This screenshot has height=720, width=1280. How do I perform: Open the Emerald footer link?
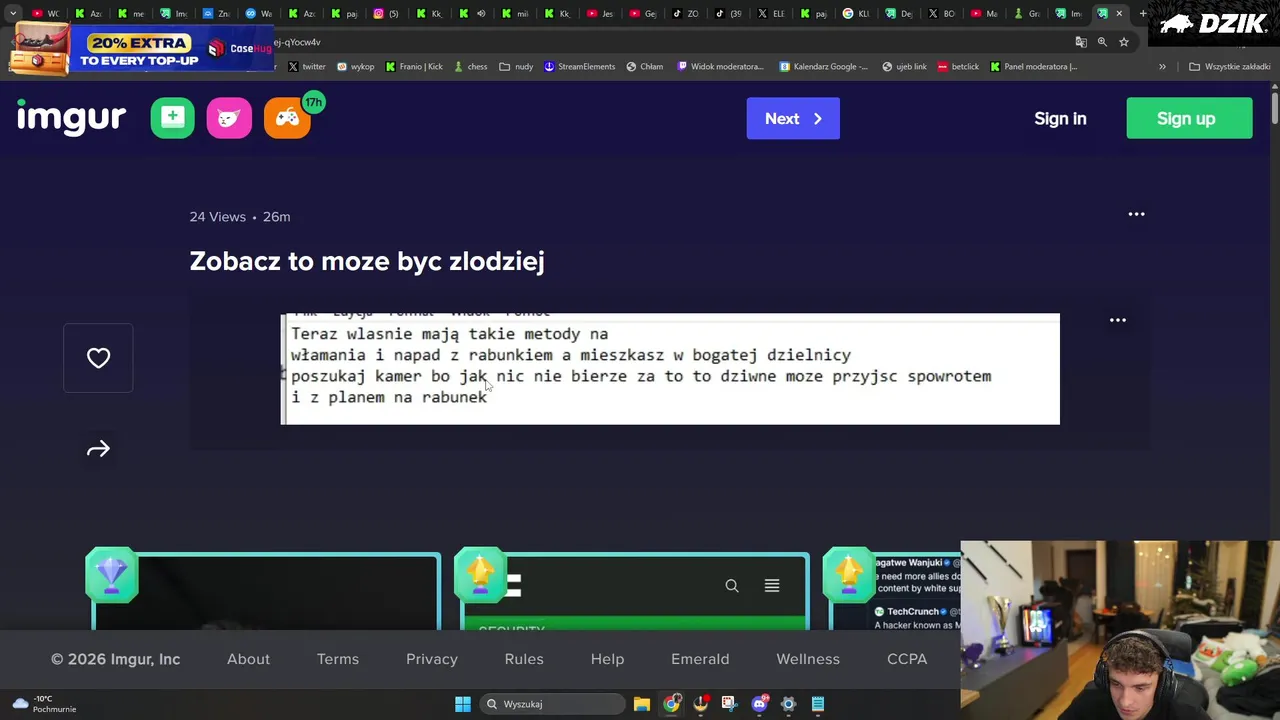click(x=700, y=659)
